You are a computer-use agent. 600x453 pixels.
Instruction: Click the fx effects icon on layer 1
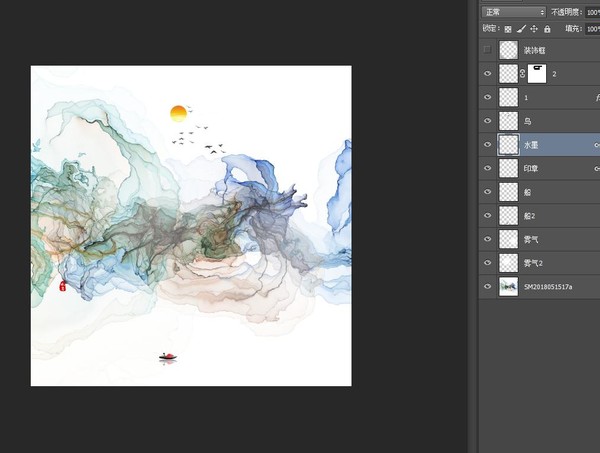coord(597,98)
